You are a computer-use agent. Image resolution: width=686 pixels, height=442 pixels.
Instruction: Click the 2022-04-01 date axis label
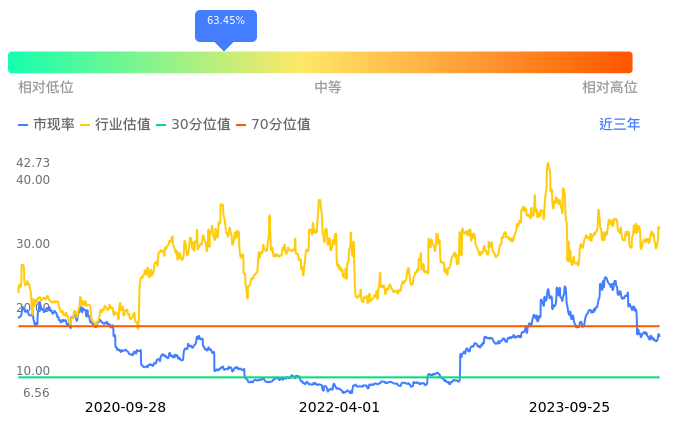coord(340,408)
